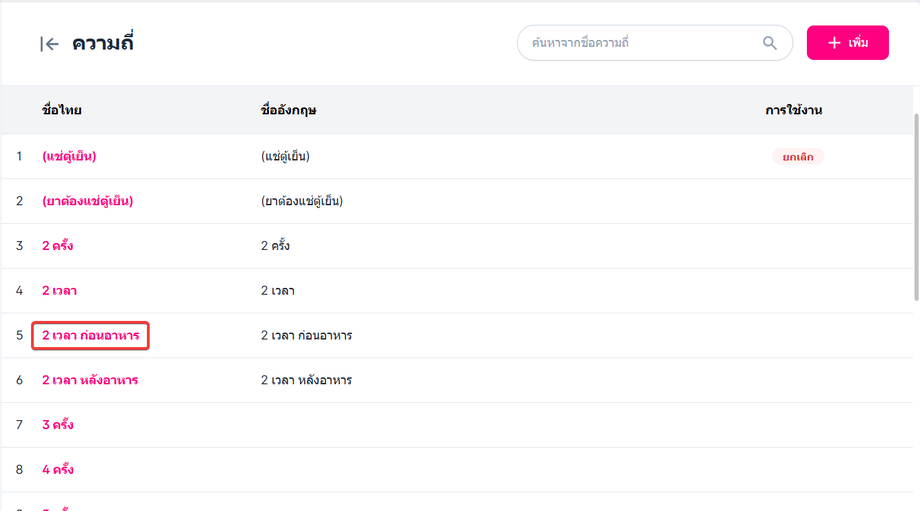Click the collapse sidebar arrow icon
Viewport: 920px width, 511px height.
click(49, 44)
